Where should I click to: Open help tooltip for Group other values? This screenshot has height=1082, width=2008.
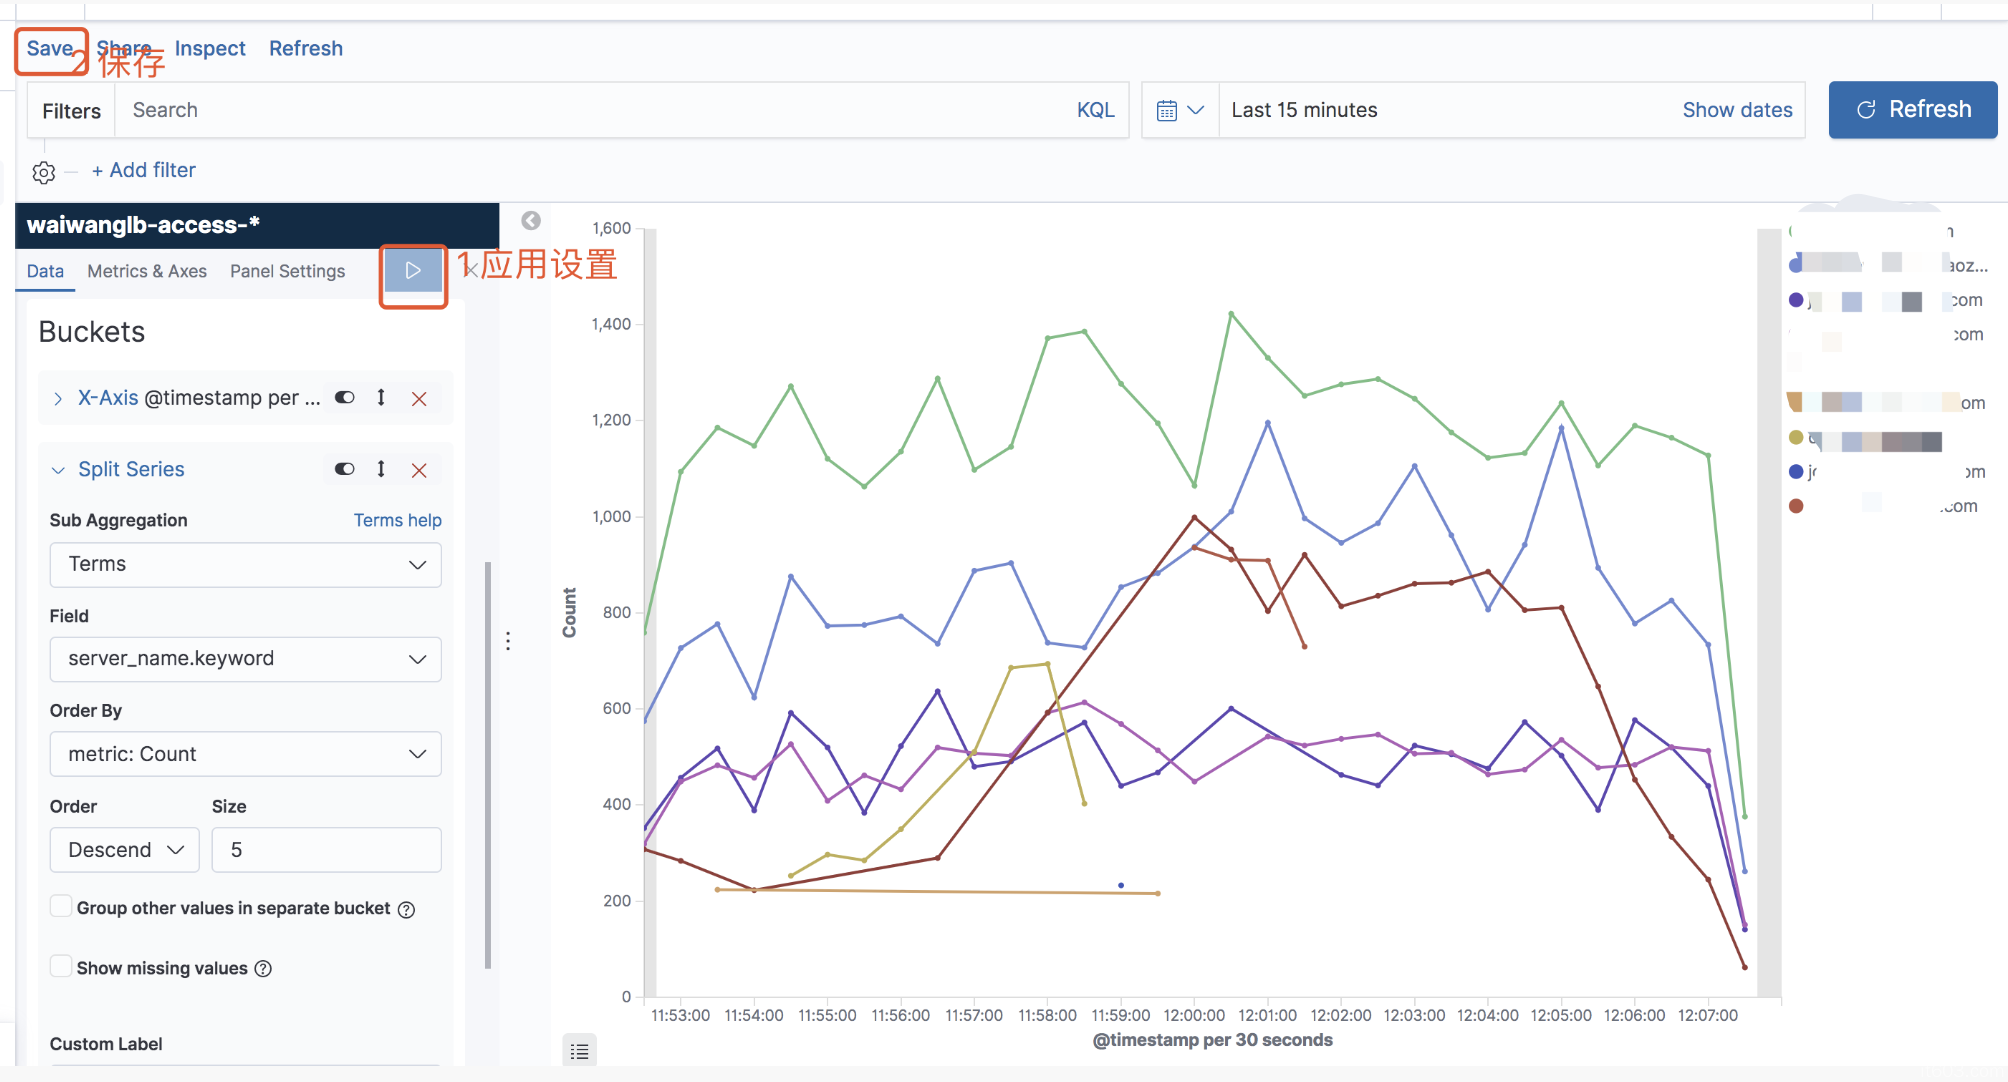(406, 909)
